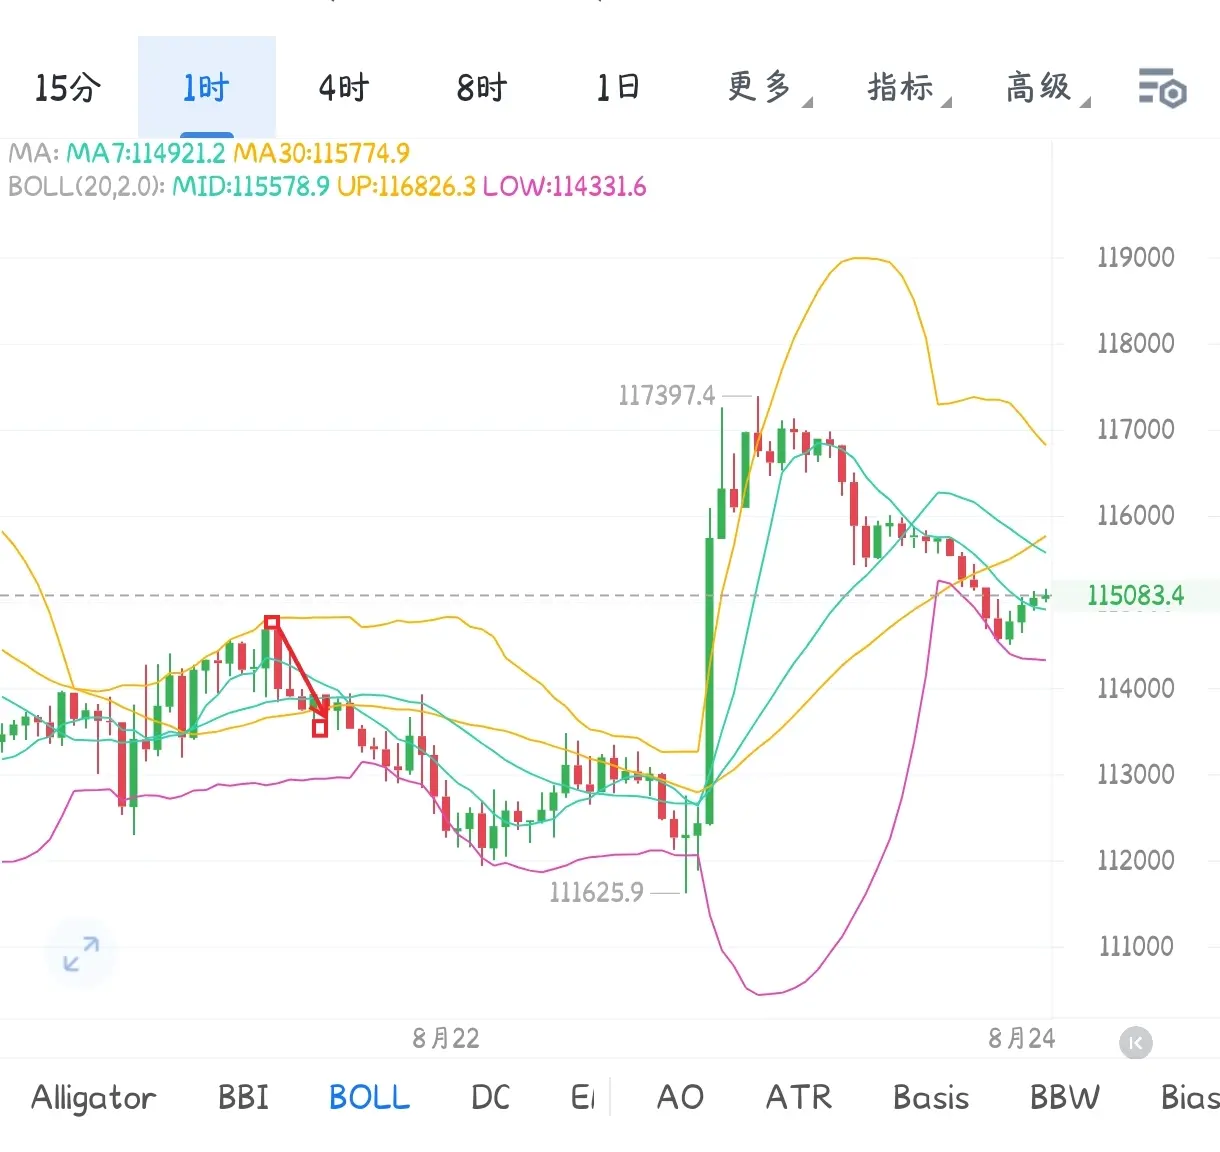
Task: Click the 117000 price axis label
Action: (1136, 430)
